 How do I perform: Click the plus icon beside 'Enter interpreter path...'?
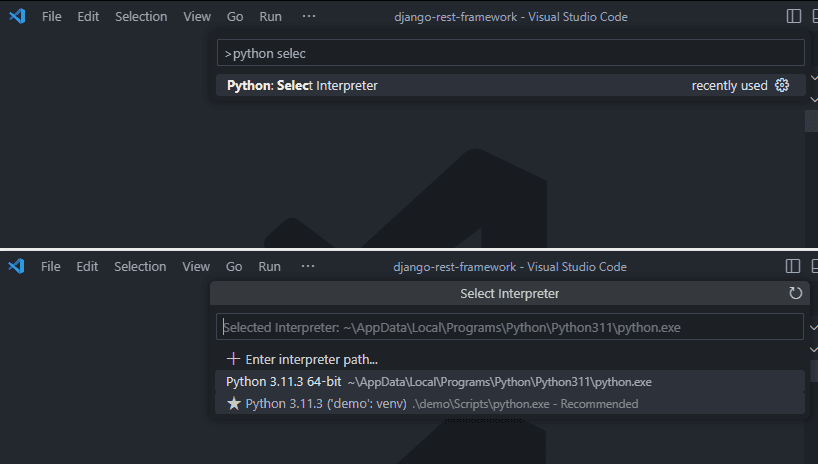233,359
